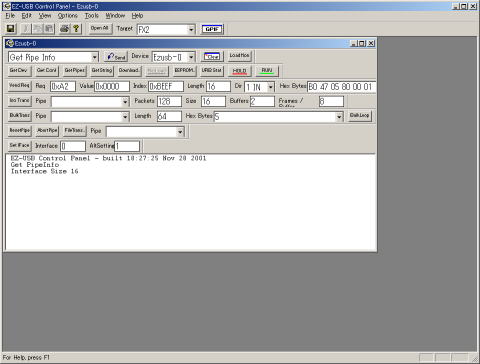Screen dimensions: 480x364
Task: Click the AbortPipe button
Action: pyautogui.click(x=47, y=131)
